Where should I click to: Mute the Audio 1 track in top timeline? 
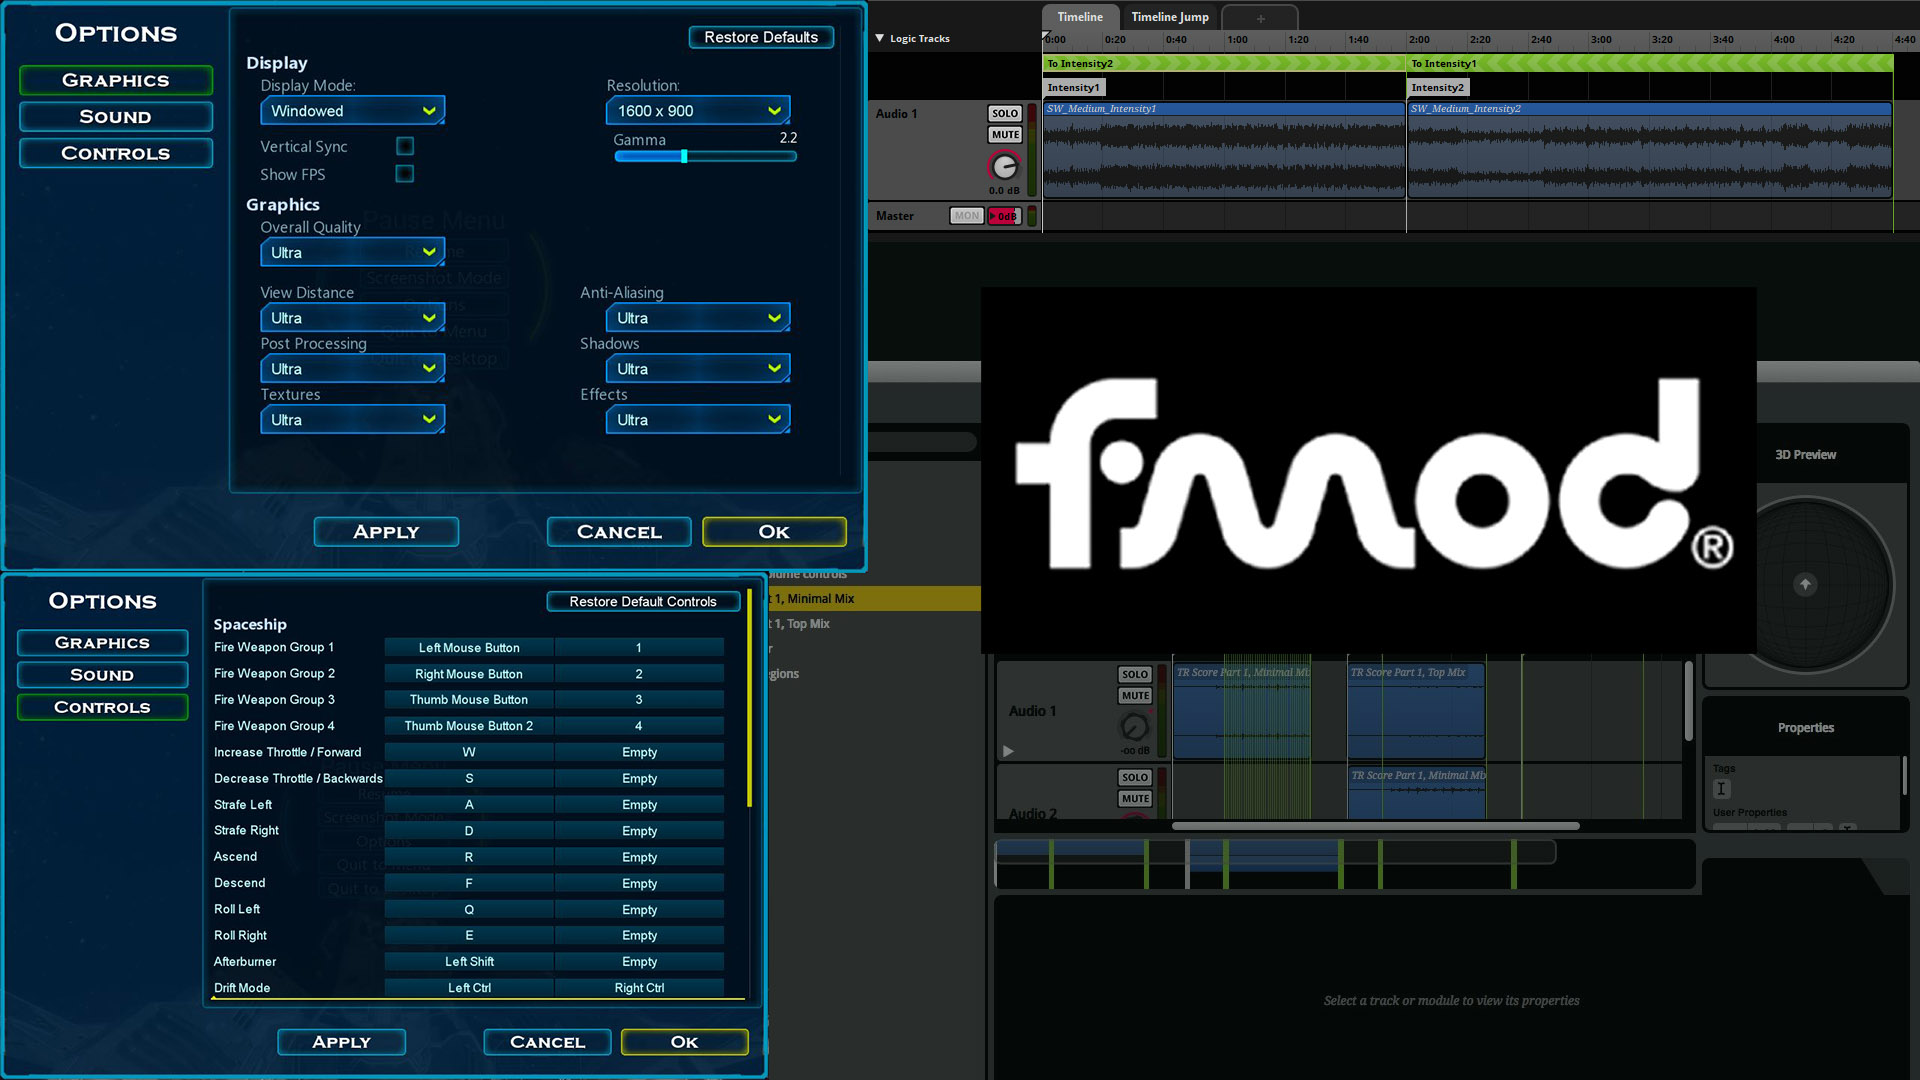click(1005, 135)
